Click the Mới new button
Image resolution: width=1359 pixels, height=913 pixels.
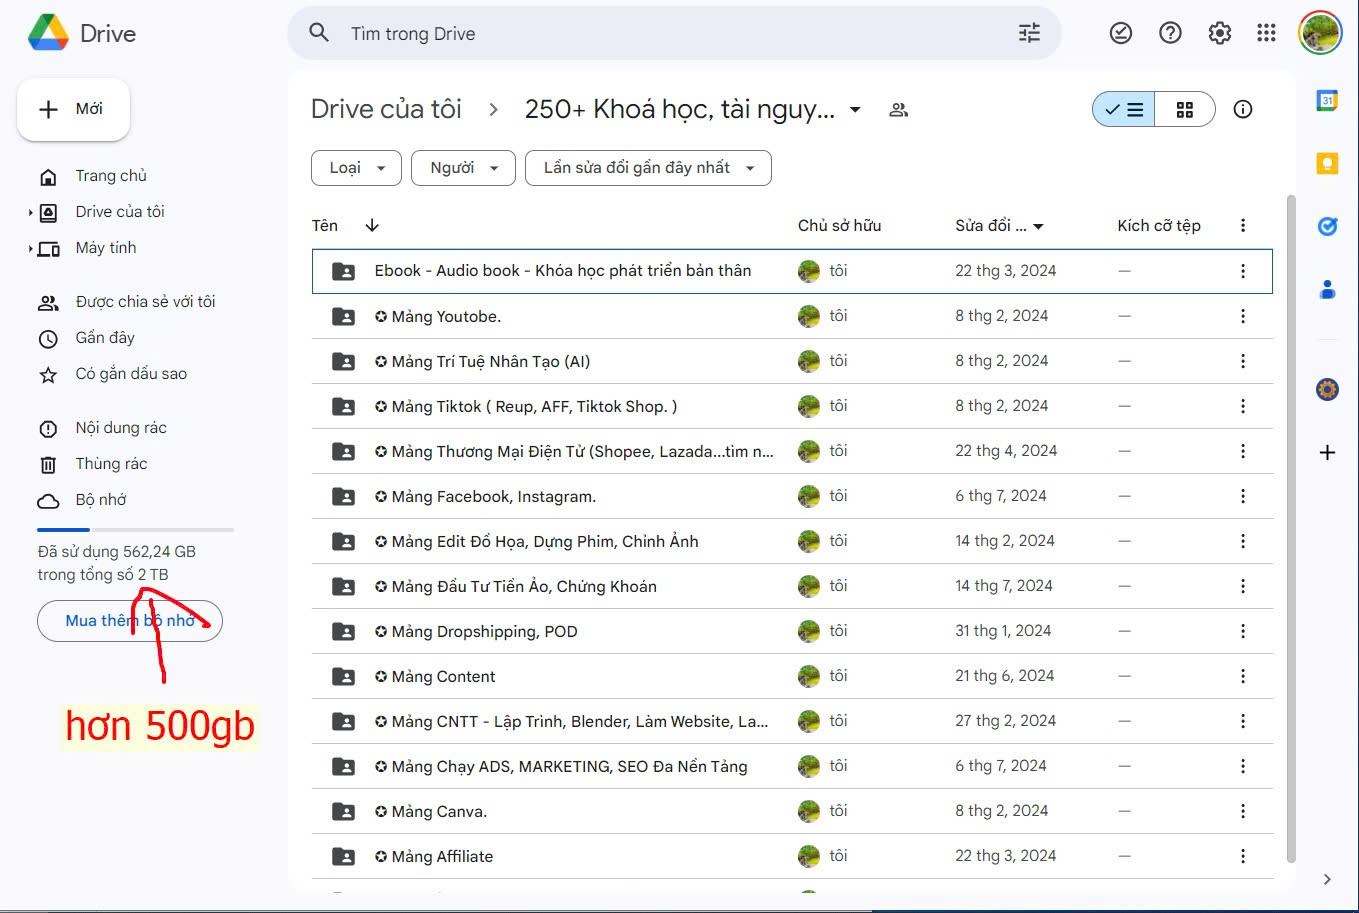(73, 109)
